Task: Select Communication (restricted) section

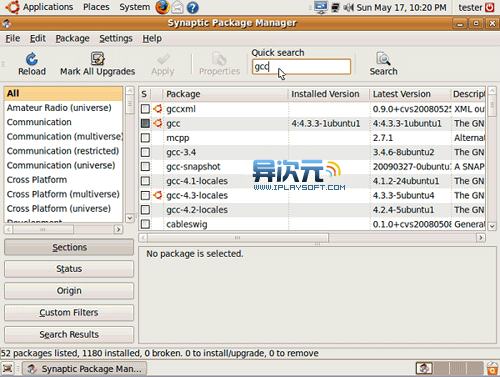Action: 63,151
